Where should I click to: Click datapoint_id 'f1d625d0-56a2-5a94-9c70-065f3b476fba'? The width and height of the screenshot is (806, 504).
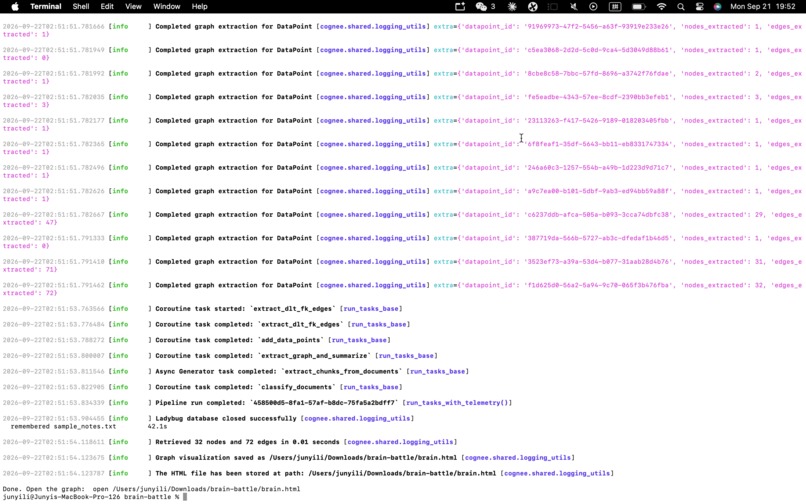(597, 285)
